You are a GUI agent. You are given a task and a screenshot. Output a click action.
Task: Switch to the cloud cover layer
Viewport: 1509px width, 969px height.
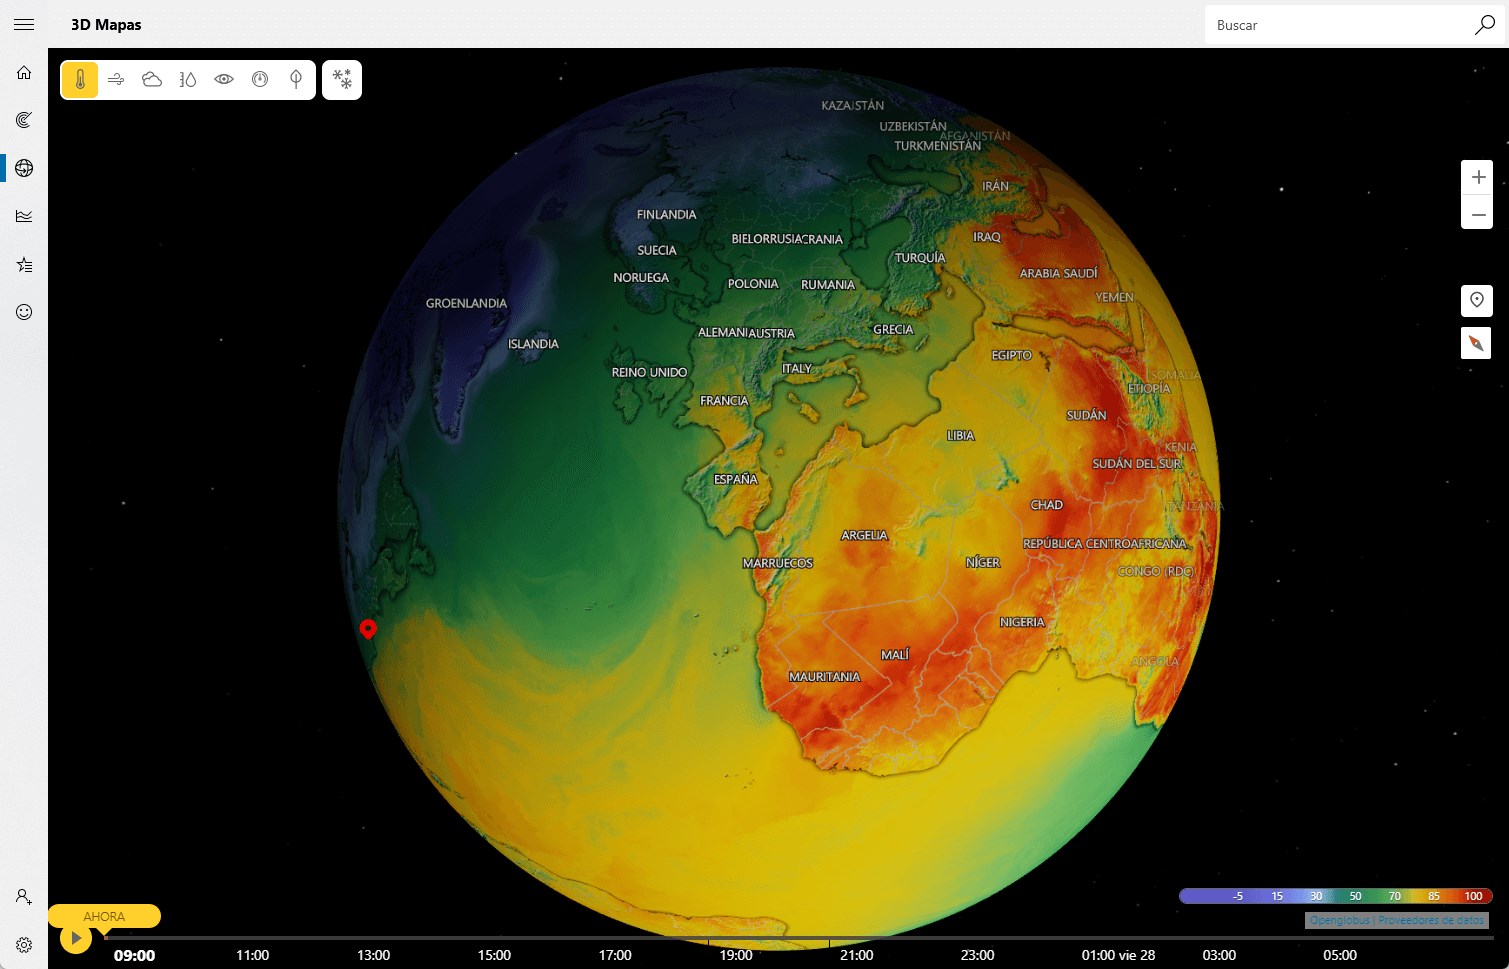pyautogui.click(x=152, y=80)
